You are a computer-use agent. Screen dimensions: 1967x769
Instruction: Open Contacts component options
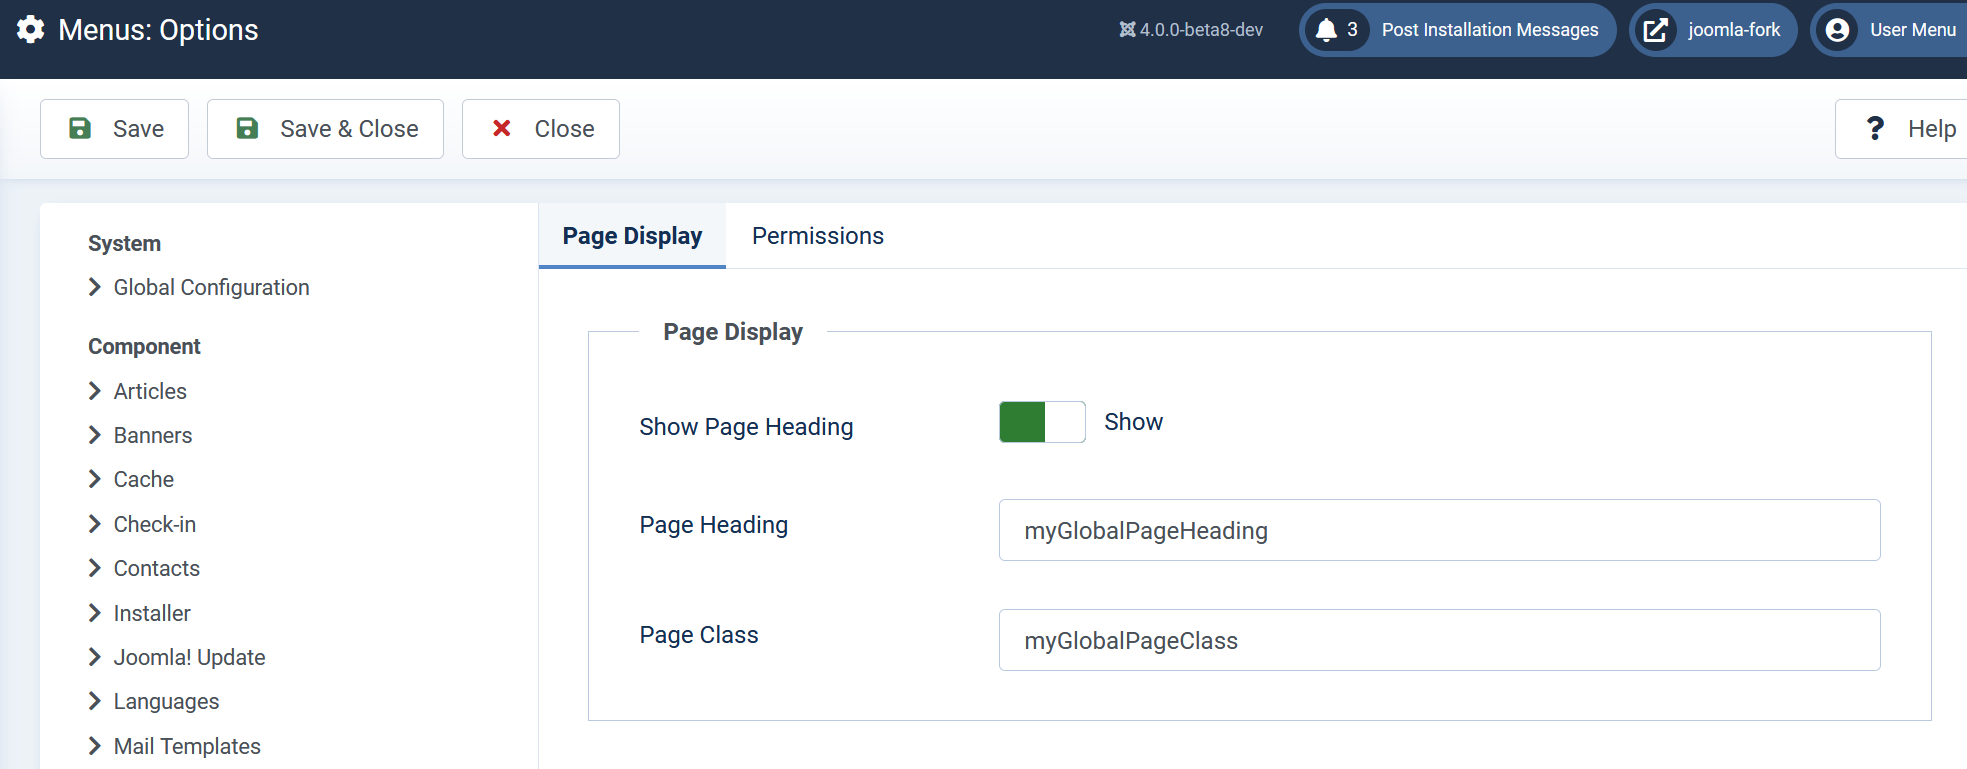157,568
